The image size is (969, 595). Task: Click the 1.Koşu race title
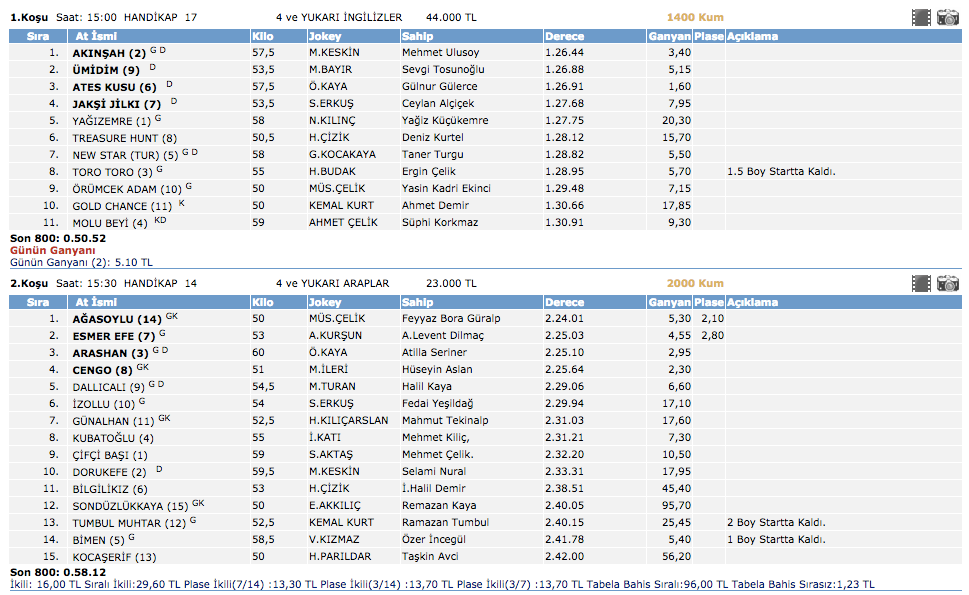(28, 17)
